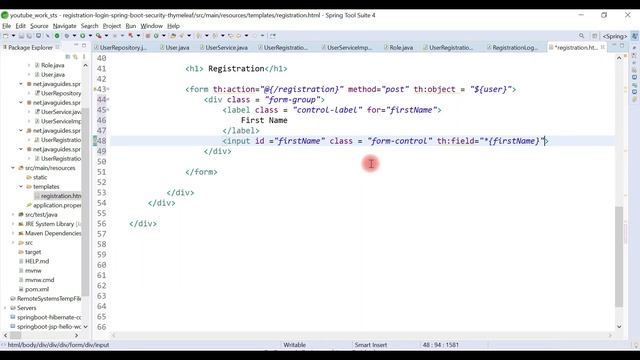Expand the JRE System Library node
This screenshot has width=640, height=360.
(x=13, y=224)
